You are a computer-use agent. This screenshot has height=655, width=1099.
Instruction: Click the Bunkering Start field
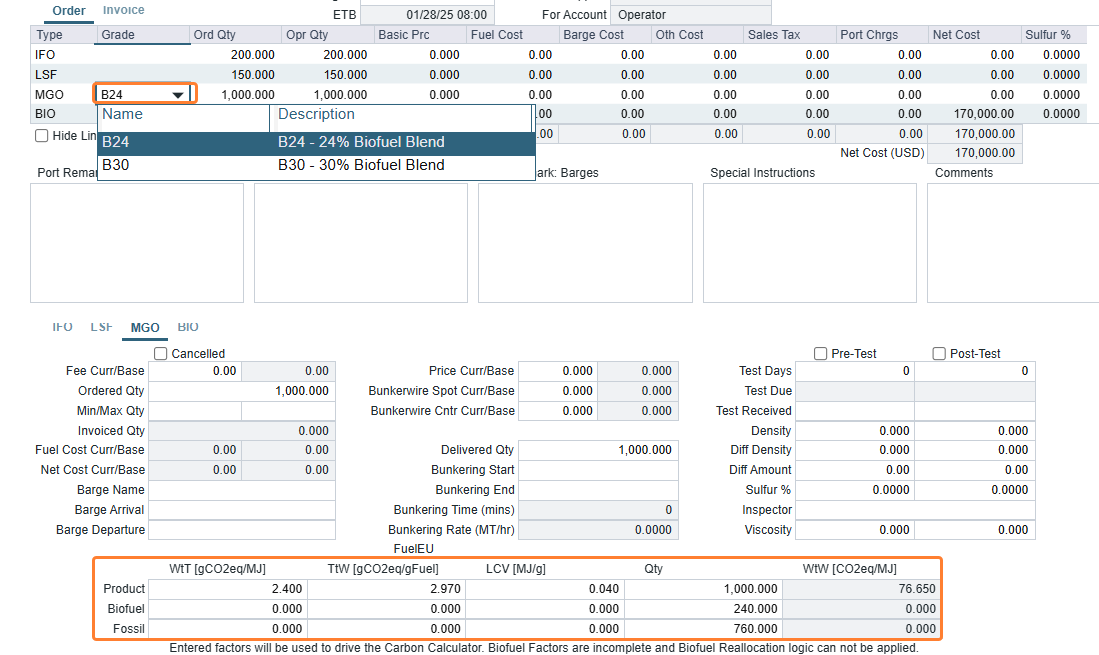597,470
